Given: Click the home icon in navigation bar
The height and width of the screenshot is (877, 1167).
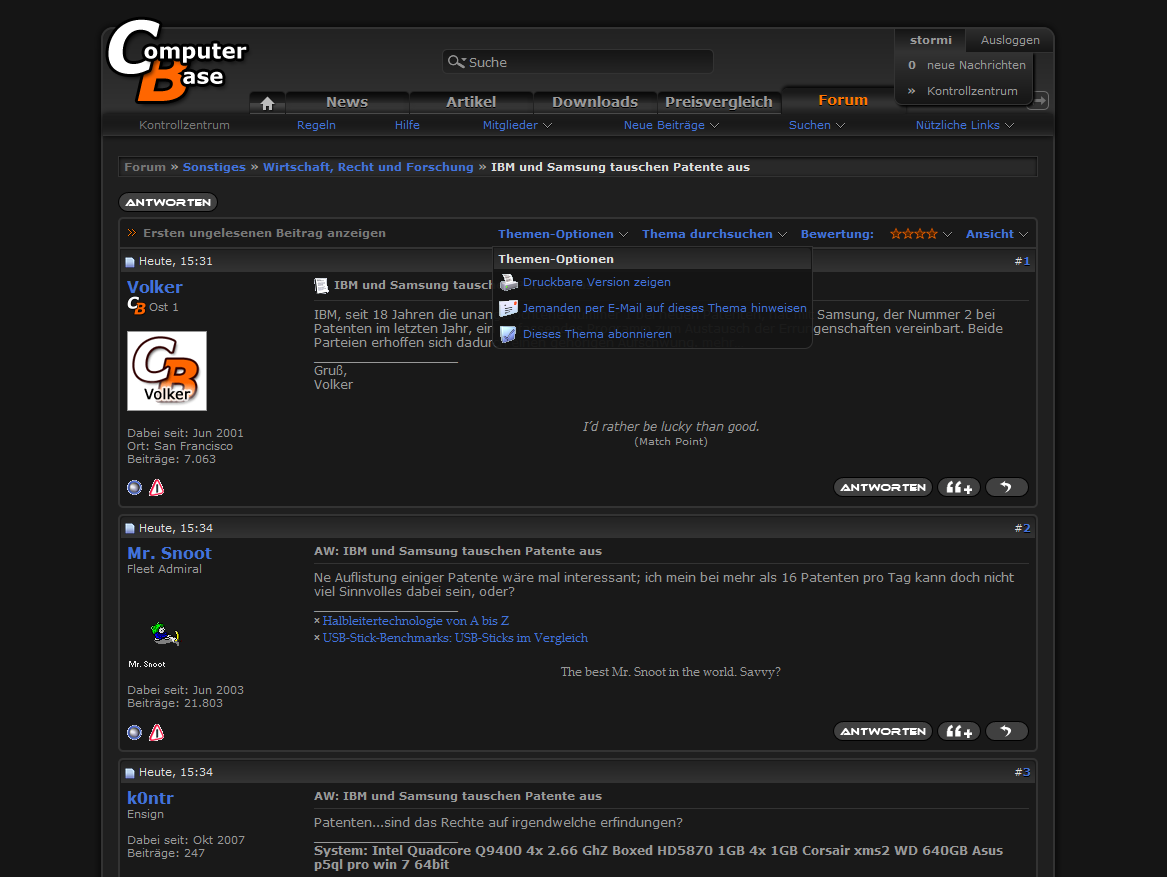Looking at the screenshot, I should pyautogui.click(x=267, y=103).
